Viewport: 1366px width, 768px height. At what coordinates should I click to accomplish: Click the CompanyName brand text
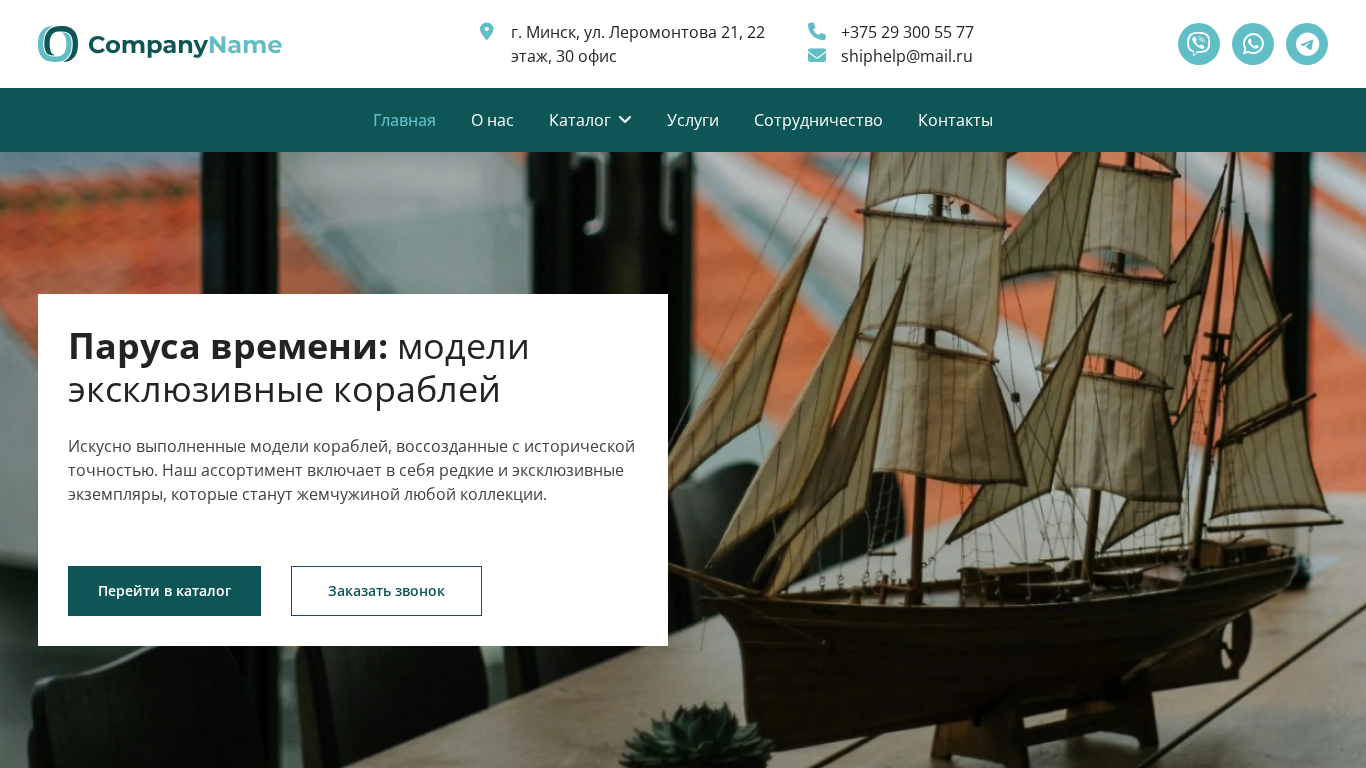pyautogui.click(x=185, y=45)
